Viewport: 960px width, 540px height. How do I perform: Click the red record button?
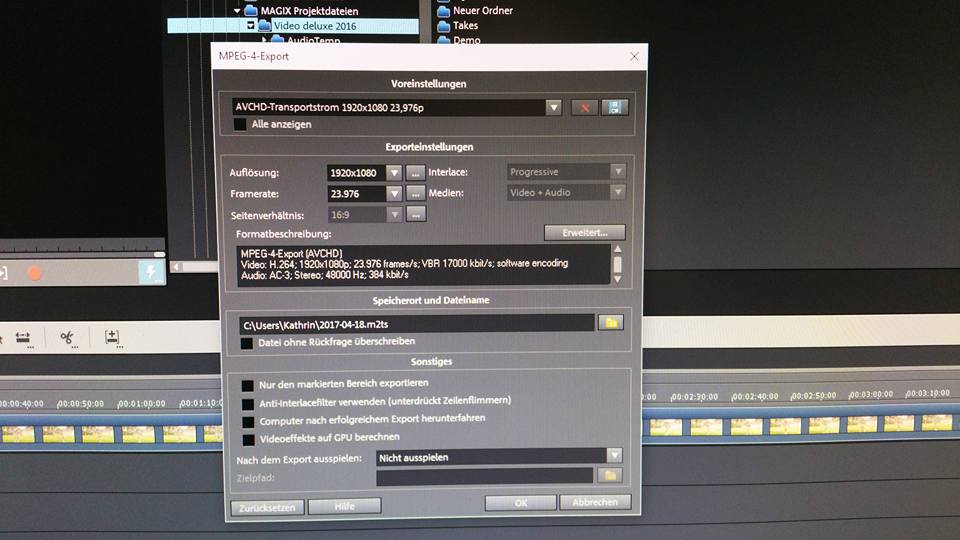(35, 272)
